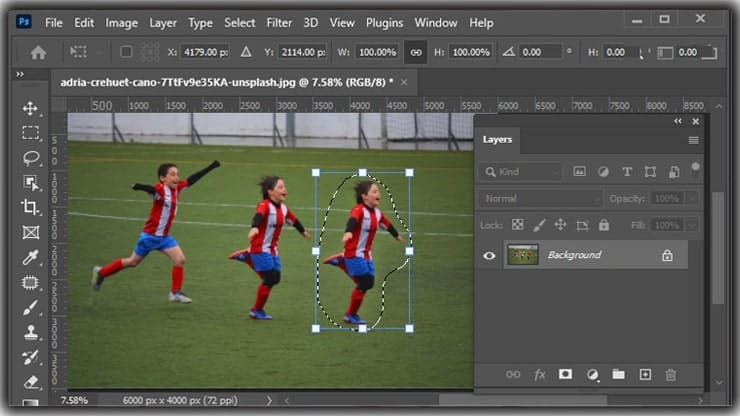This screenshot has width=740, height=416.
Task: Expand the toolbar double arrows
Action: click(x=20, y=74)
